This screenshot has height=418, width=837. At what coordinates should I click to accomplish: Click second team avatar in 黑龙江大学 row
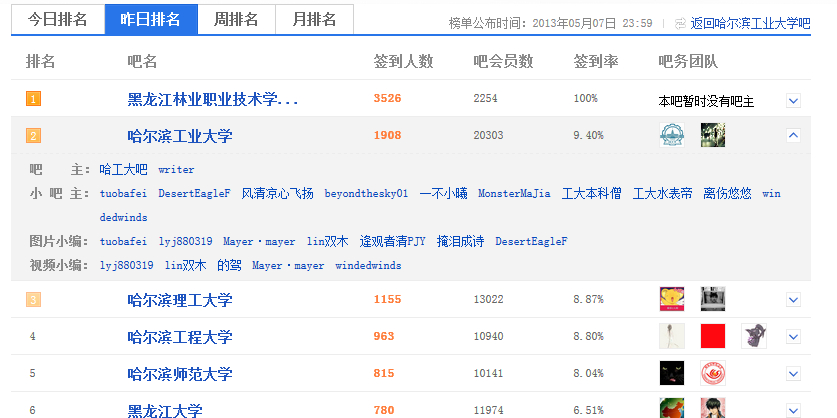click(x=713, y=408)
